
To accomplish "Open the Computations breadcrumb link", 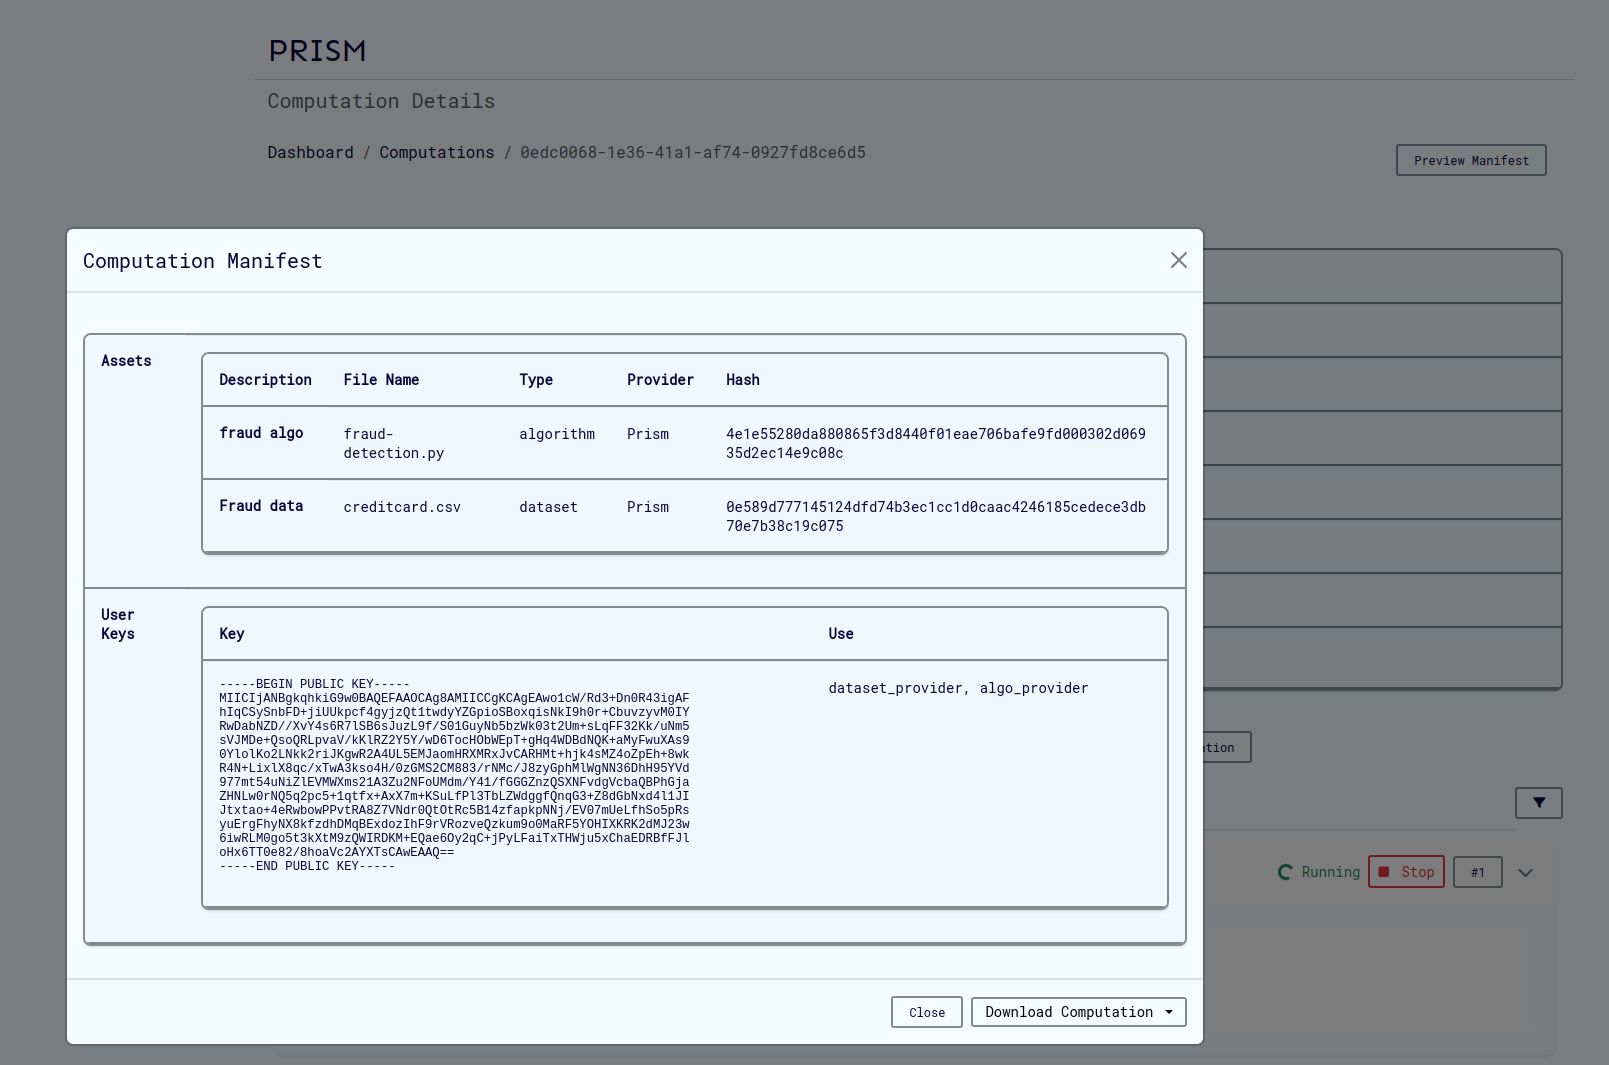I will pos(436,152).
